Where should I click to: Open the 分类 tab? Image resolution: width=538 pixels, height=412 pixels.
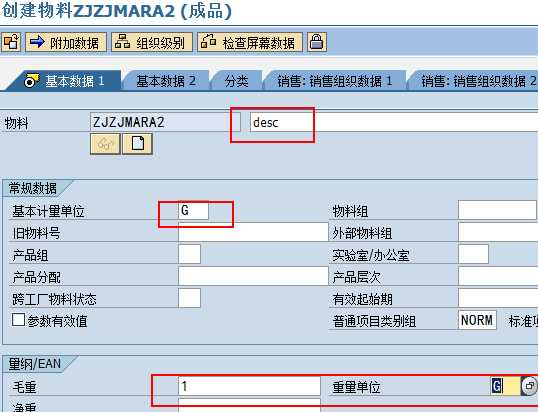(236, 81)
